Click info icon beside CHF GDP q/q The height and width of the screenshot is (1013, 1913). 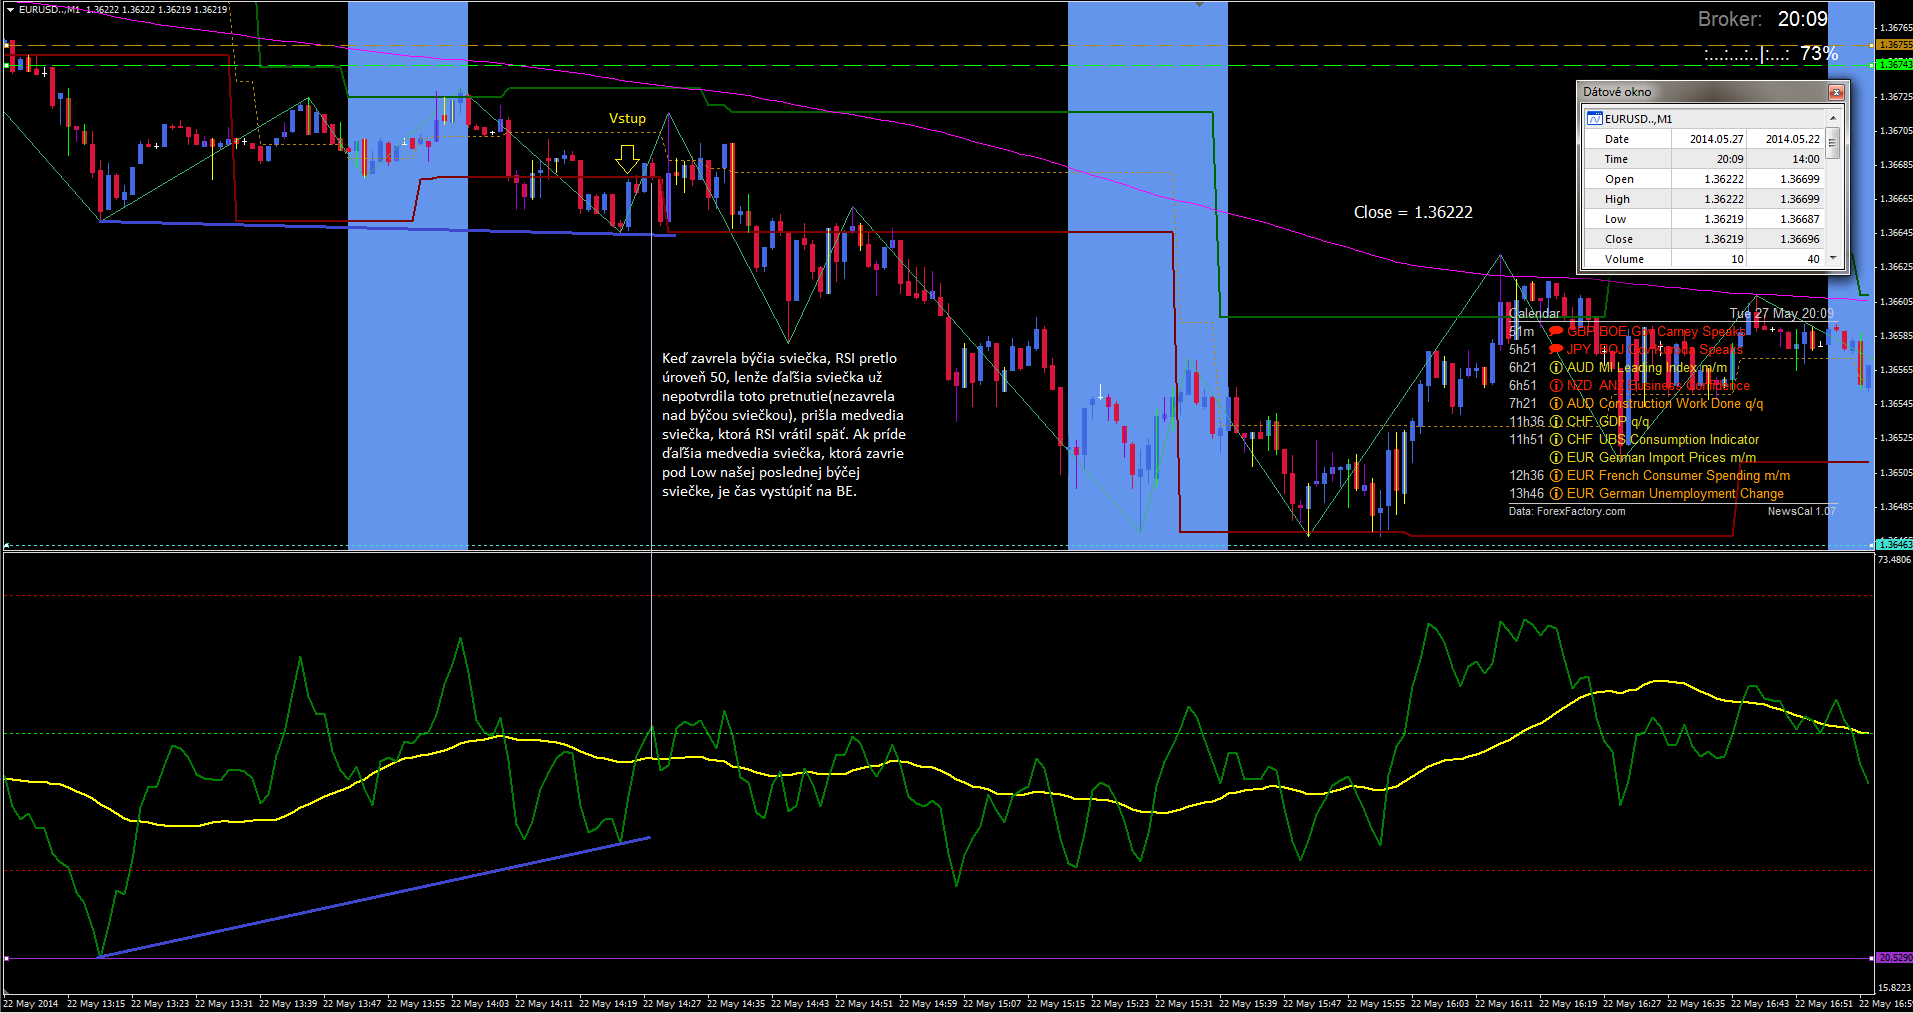(x=1556, y=422)
